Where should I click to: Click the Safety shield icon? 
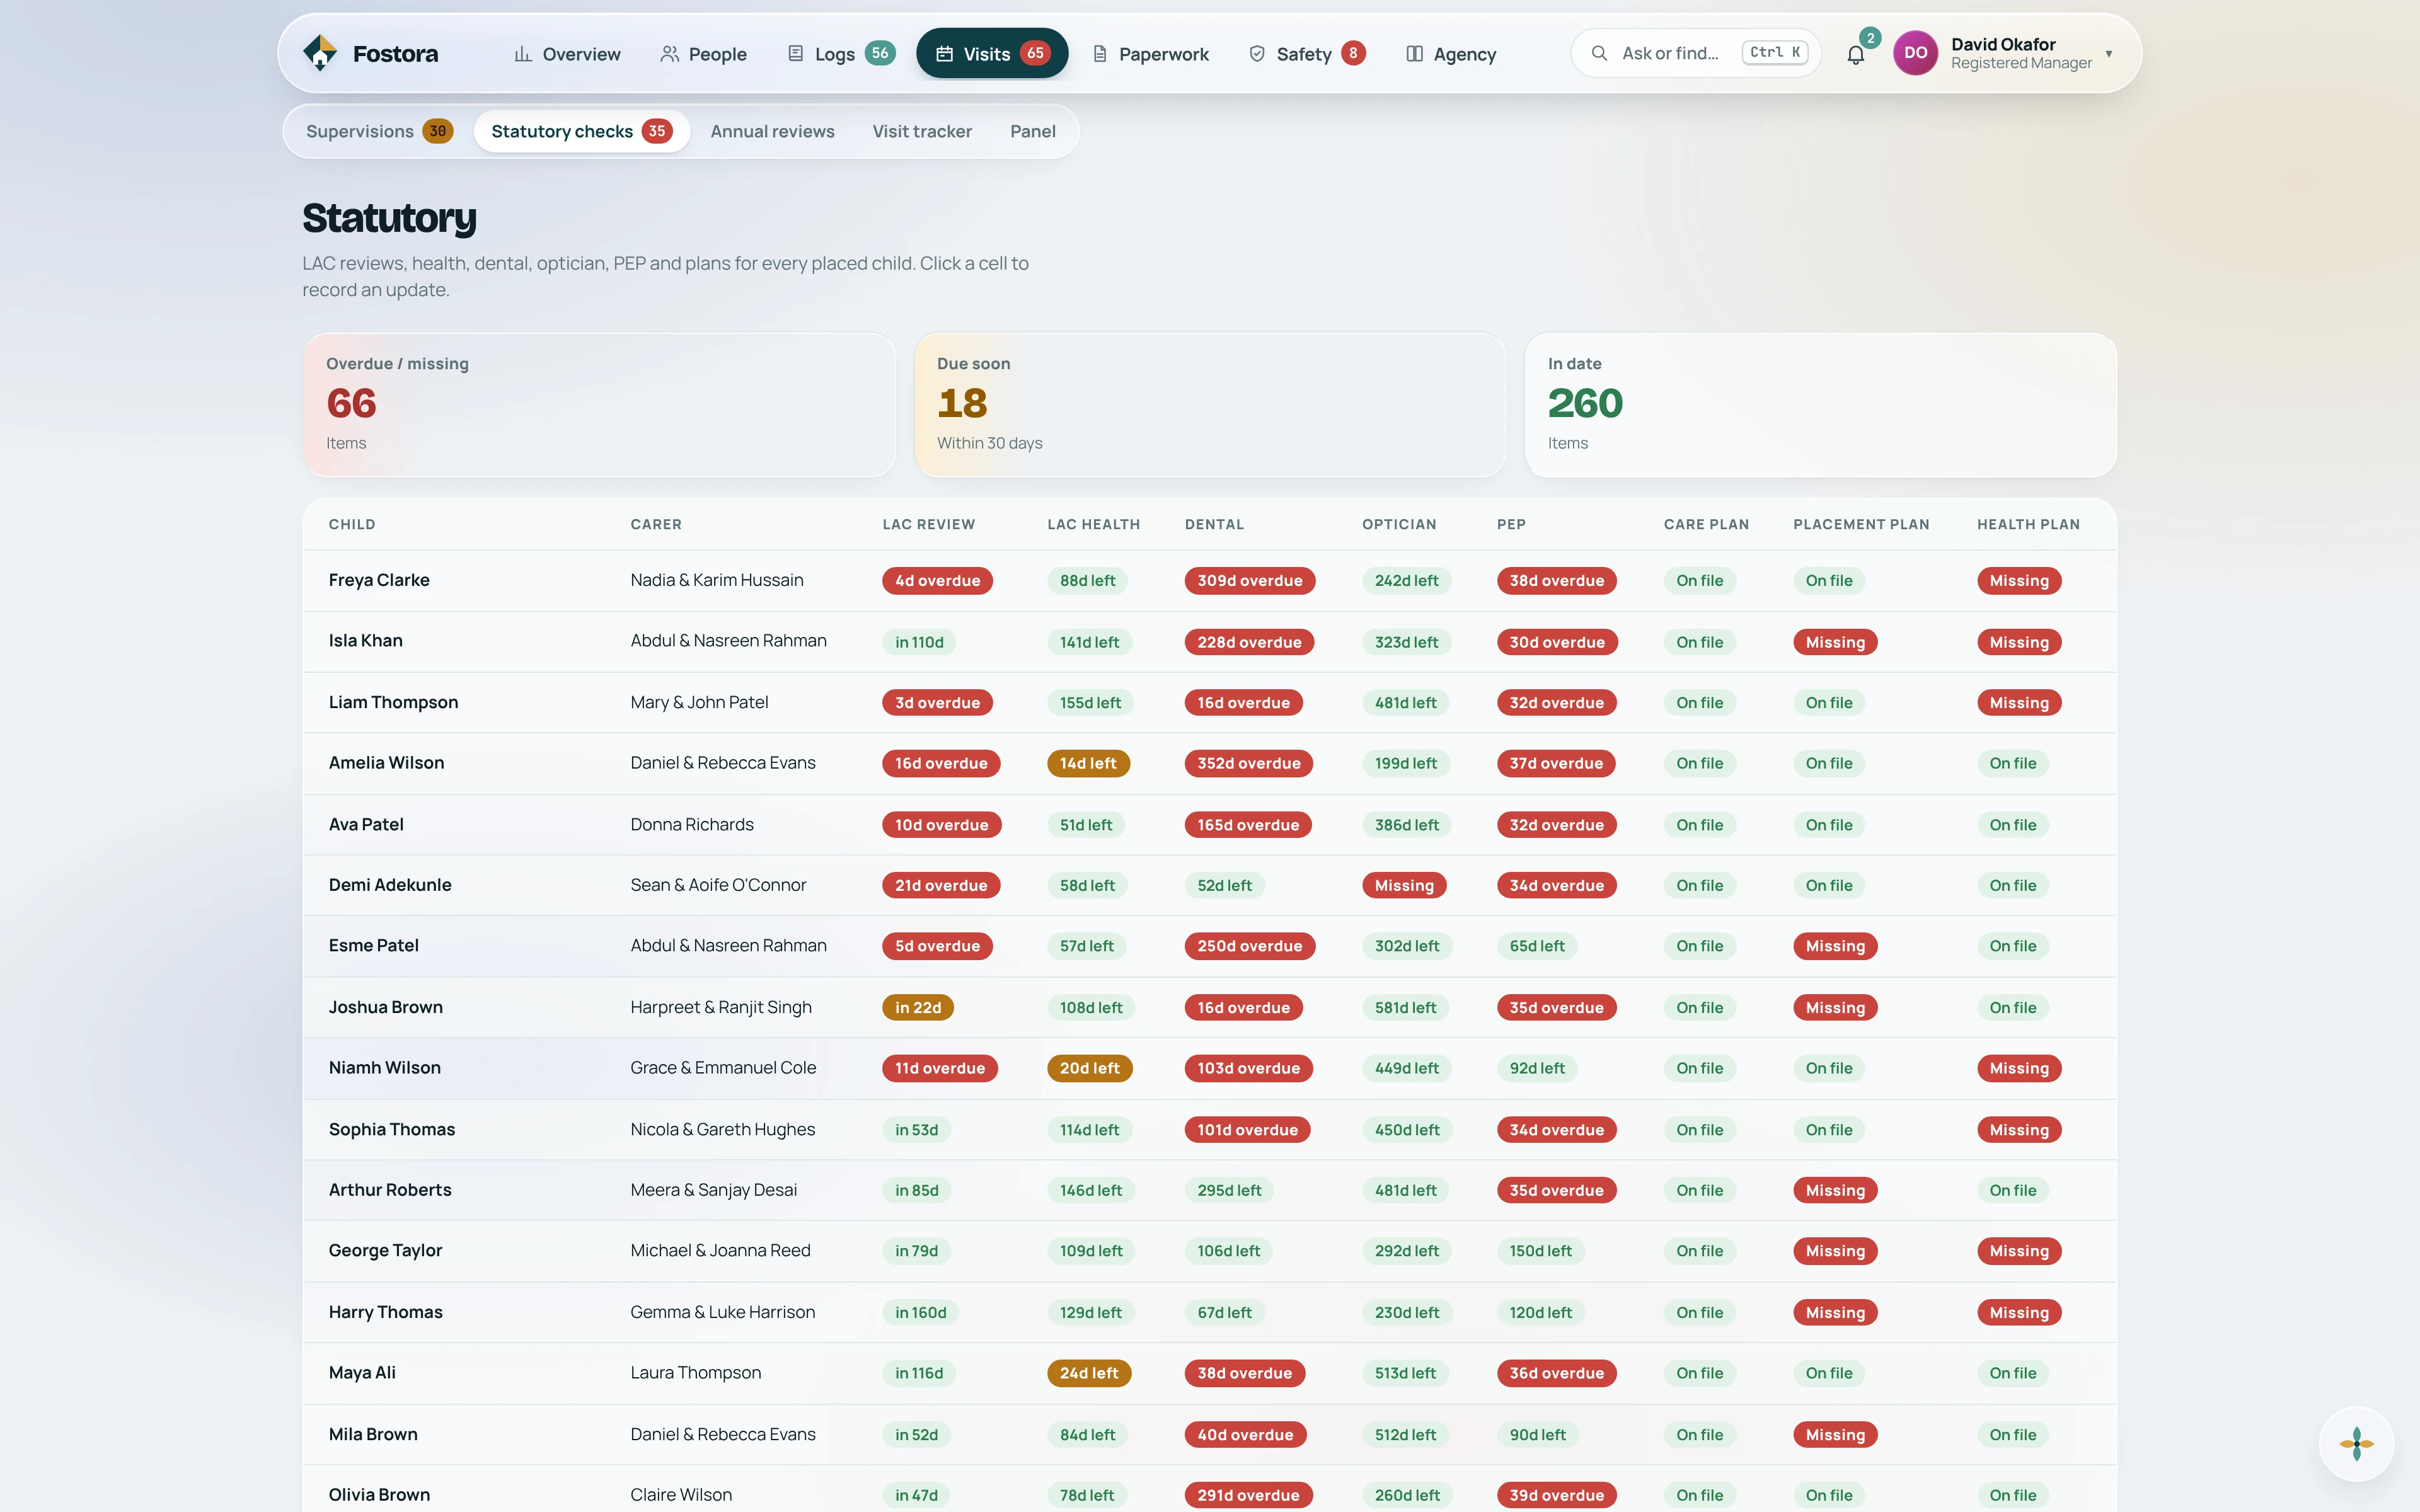point(1257,54)
